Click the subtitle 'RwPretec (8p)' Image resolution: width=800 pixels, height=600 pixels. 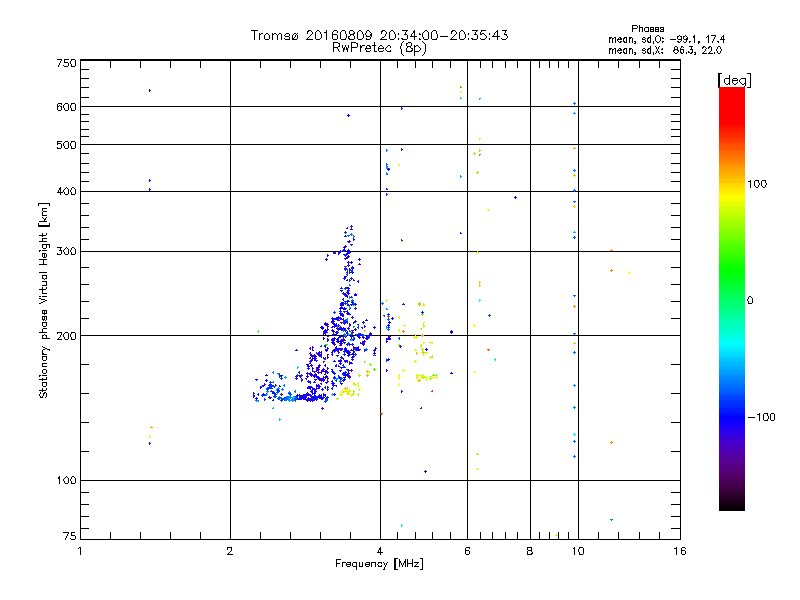coord(379,48)
